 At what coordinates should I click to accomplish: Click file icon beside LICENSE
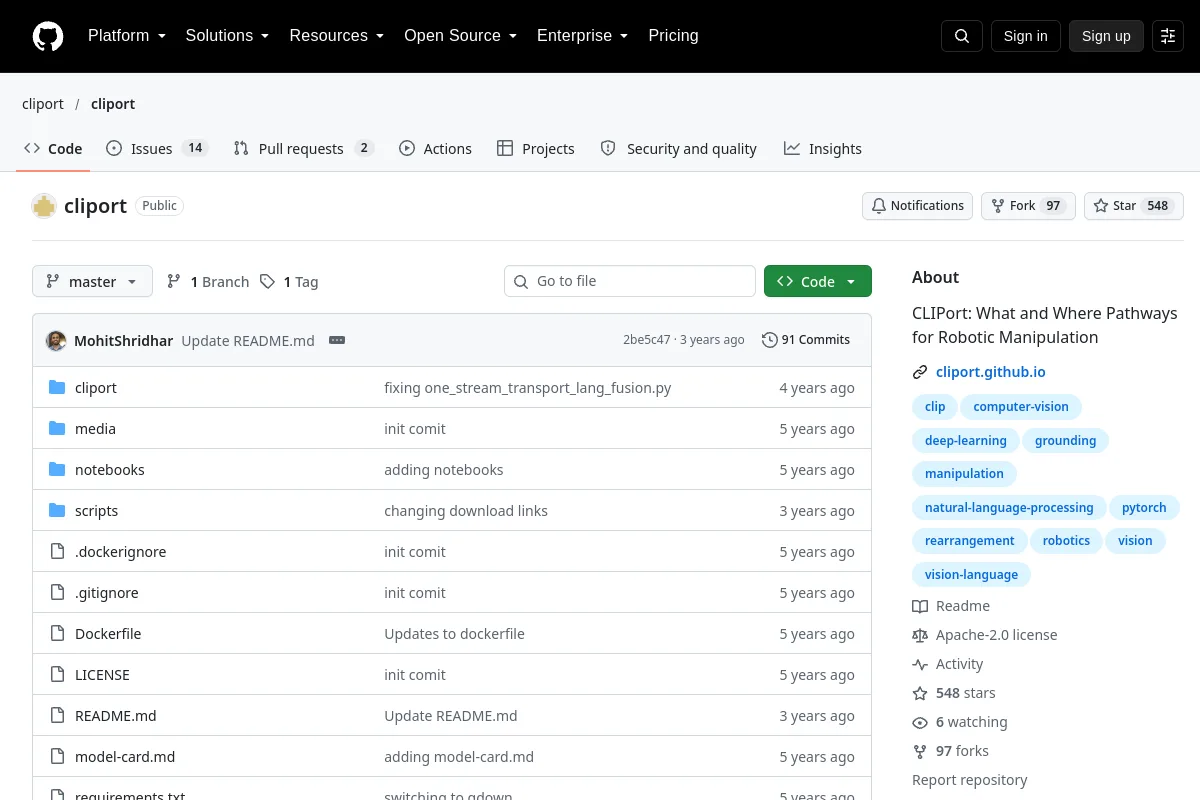pos(57,675)
